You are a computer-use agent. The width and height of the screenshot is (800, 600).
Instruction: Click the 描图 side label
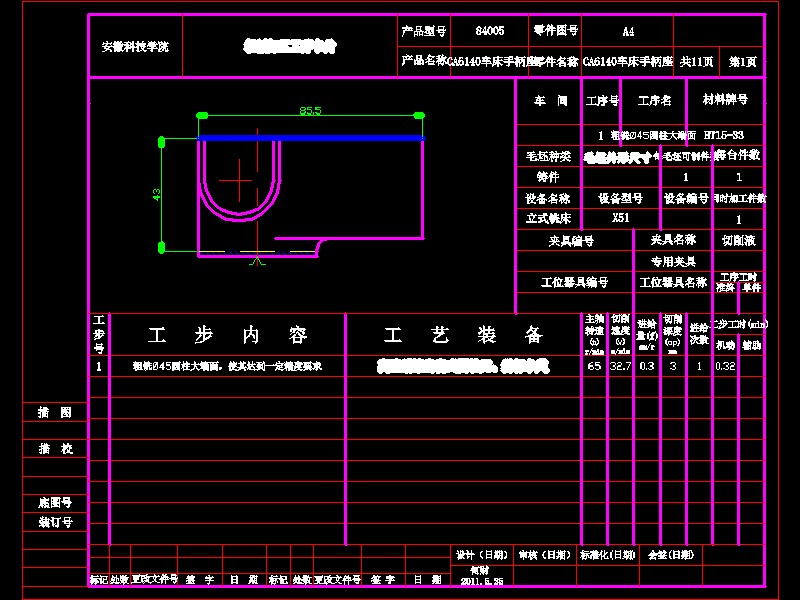tap(55, 412)
